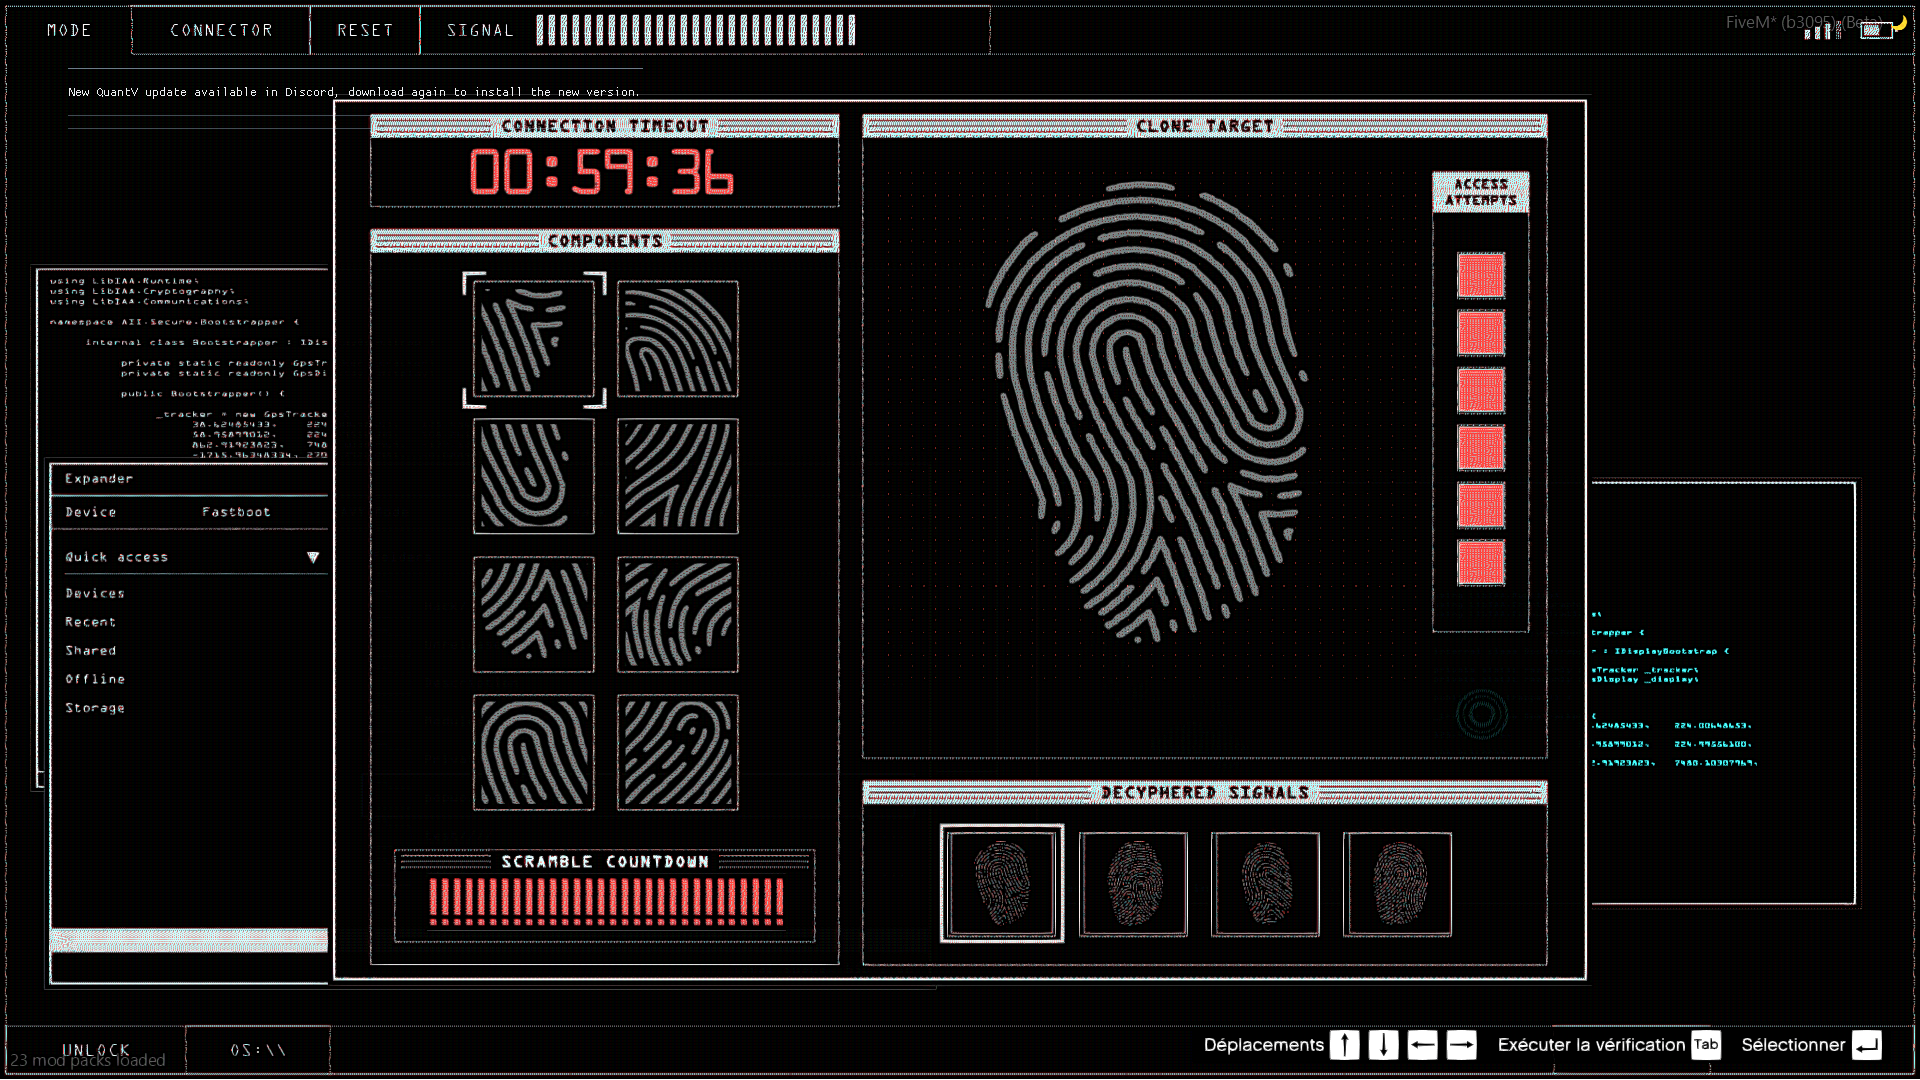Open the MODE menu
This screenshot has height=1080, width=1920.
(x=69, y=30)
